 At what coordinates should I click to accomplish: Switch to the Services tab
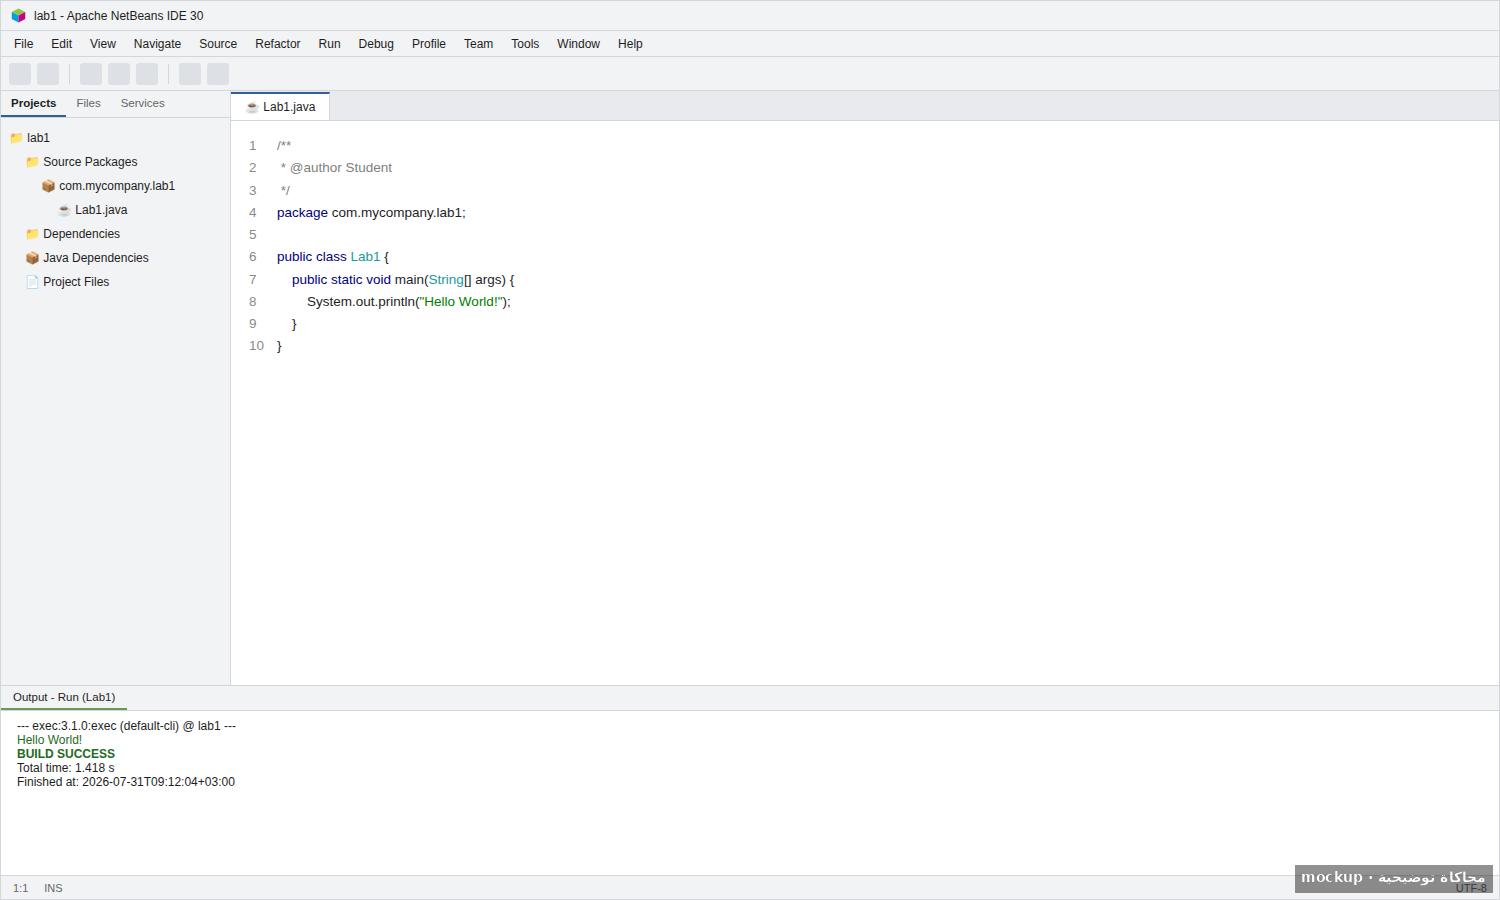pyautogui.click(x=143, y=104)
